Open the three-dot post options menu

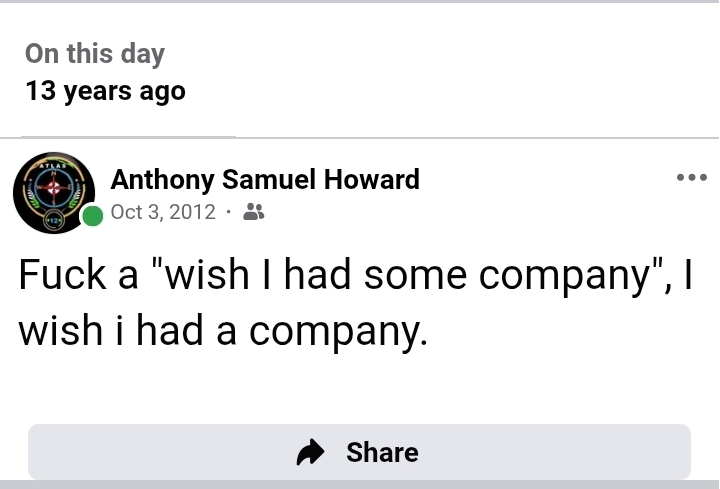point(691,178)
